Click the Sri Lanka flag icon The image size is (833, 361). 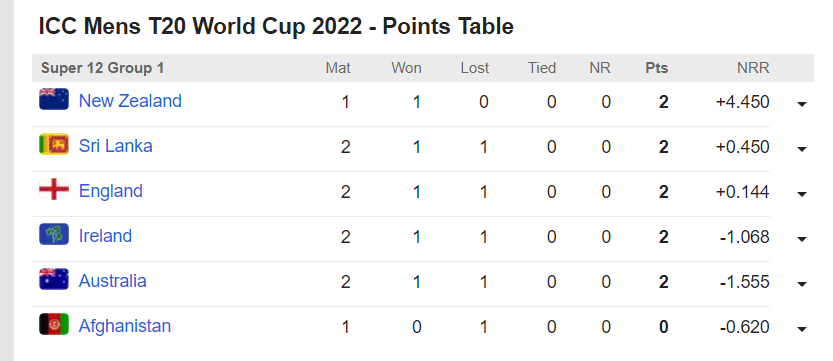tap(54, 144)
